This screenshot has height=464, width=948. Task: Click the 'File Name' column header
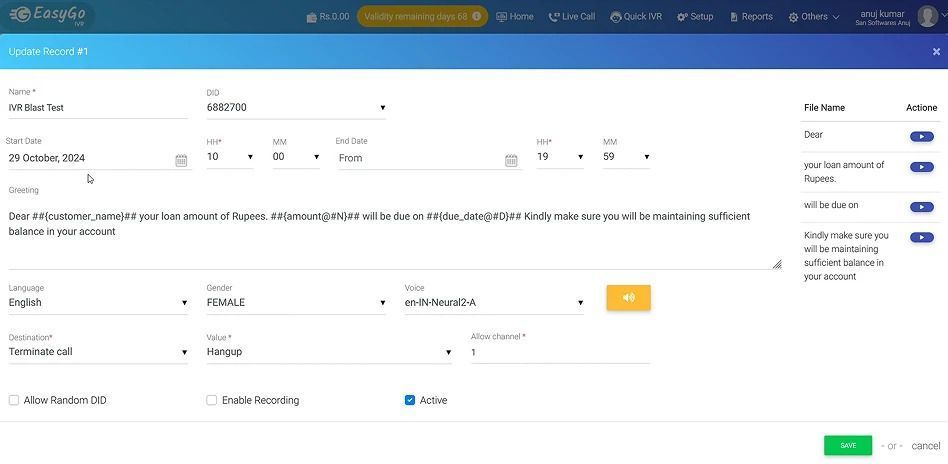(824, 108)
